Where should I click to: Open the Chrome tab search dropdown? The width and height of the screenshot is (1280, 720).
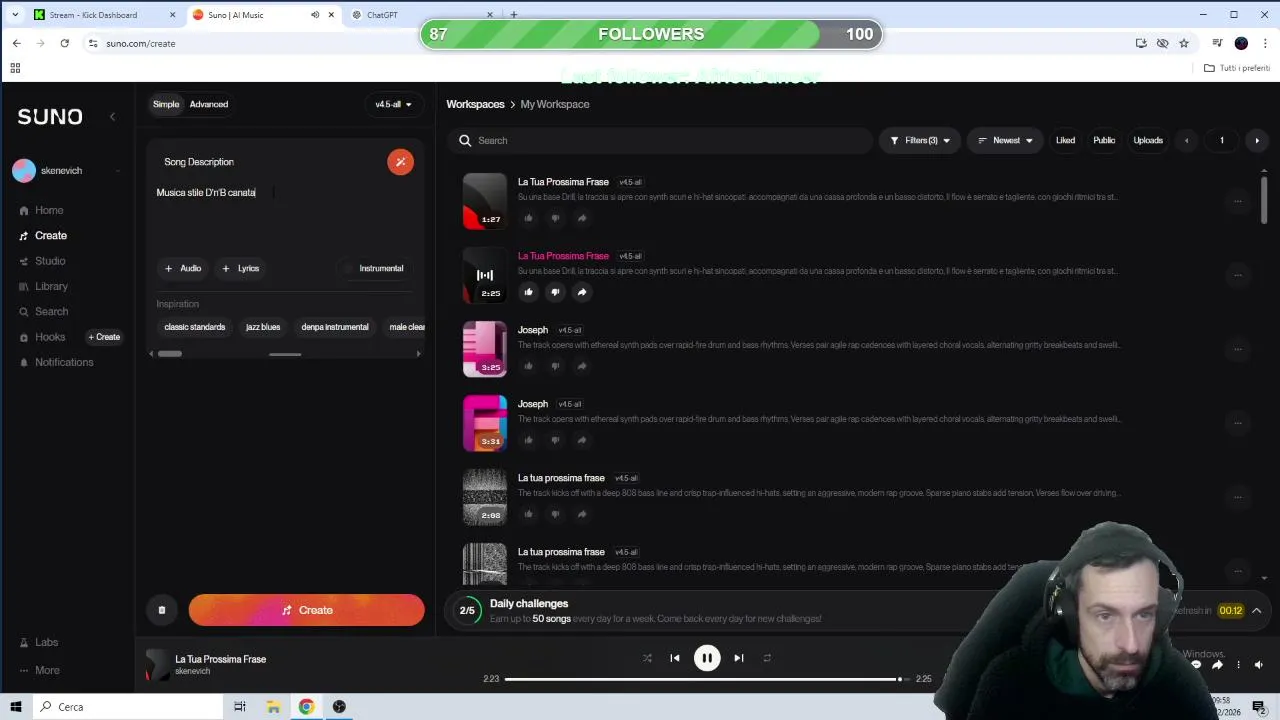pyautogui.click(x=14, y=15)
